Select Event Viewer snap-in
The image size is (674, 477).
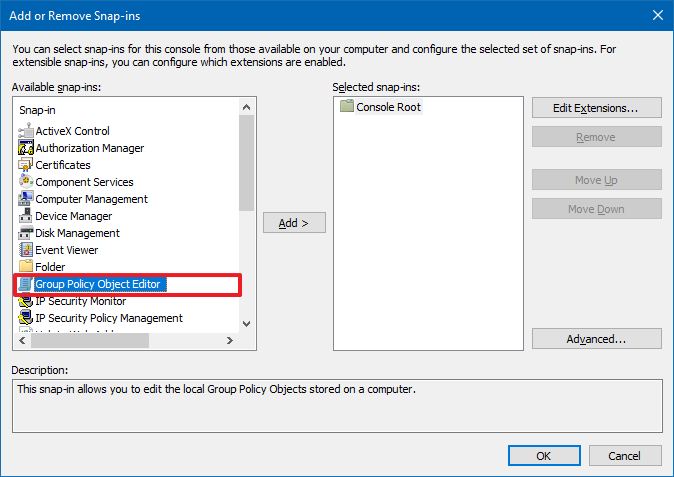67,250
